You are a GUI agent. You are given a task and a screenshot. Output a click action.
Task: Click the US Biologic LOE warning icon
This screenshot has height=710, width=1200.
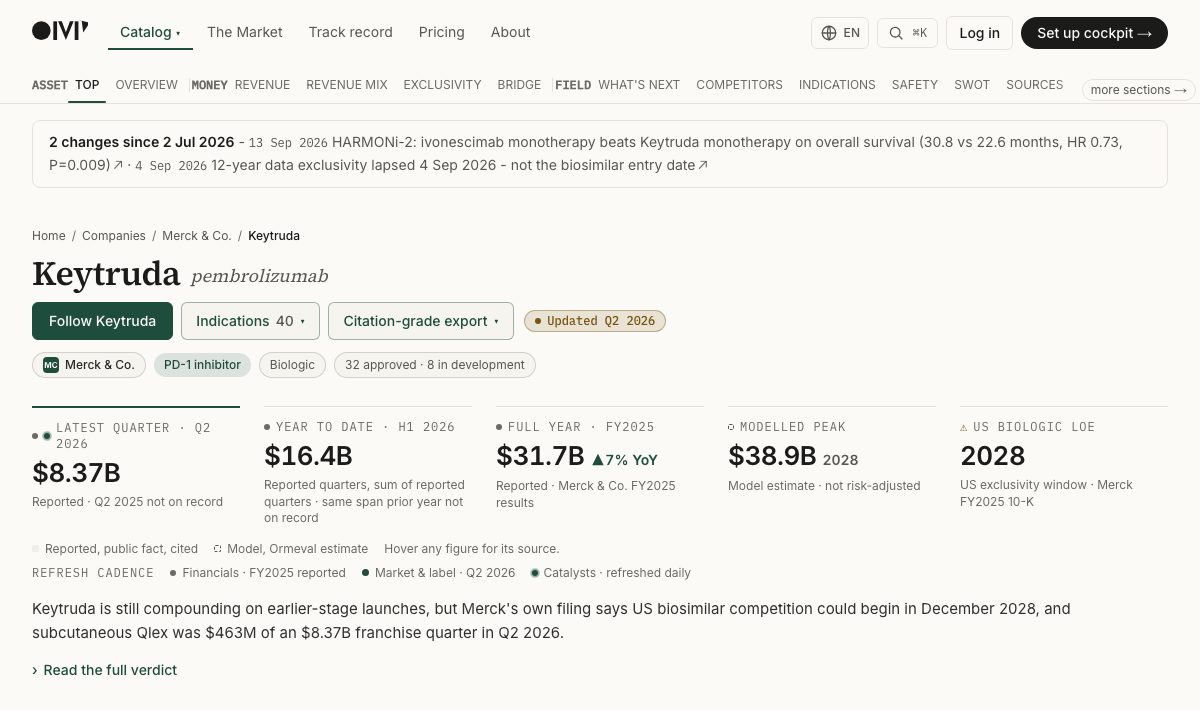pyautogui.click(x=964, y=427)
